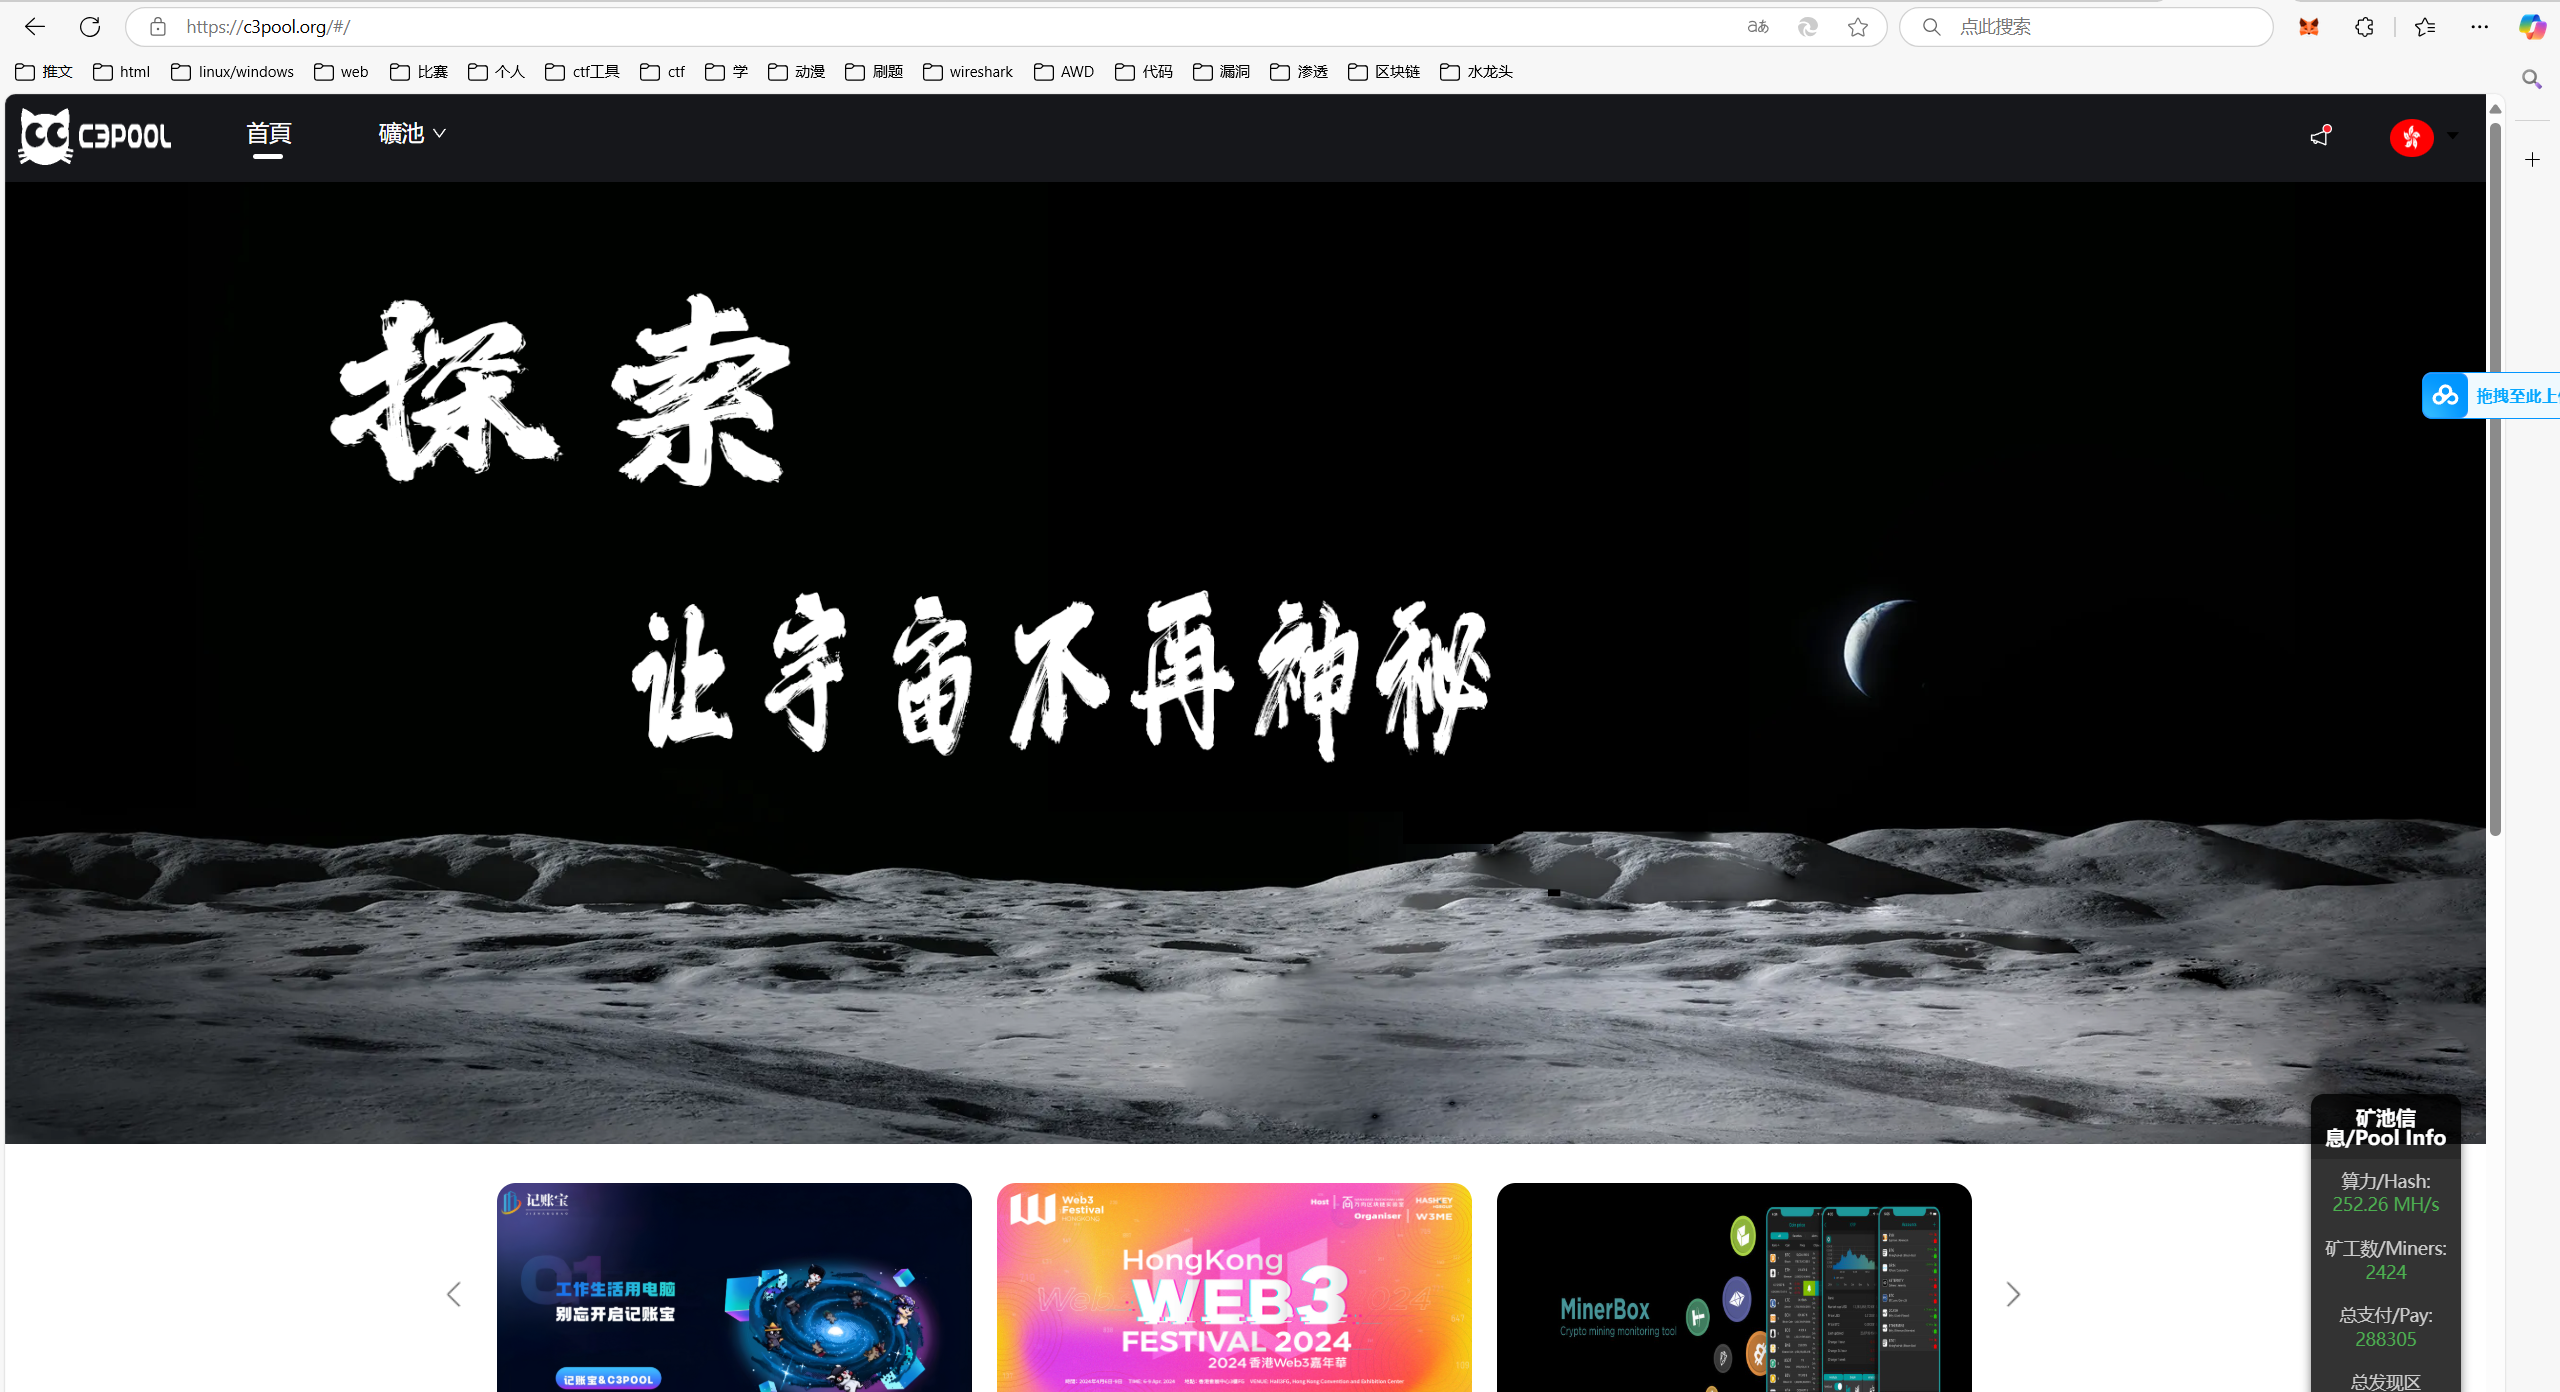Click the MetaMask fox extension icon

point(2308,27)
